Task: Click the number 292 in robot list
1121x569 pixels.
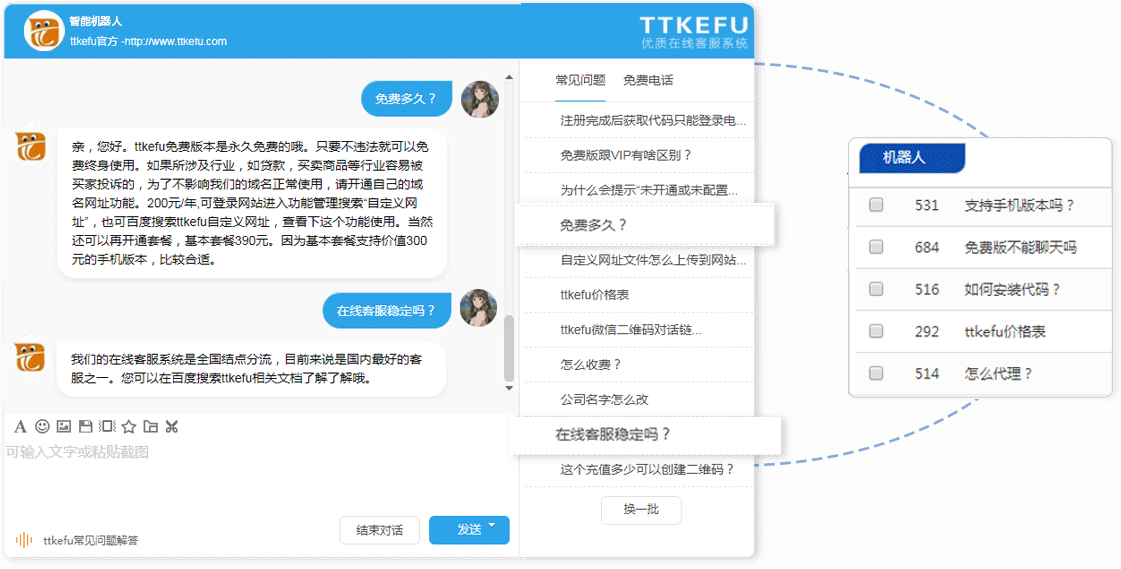Action: (927, 332)
